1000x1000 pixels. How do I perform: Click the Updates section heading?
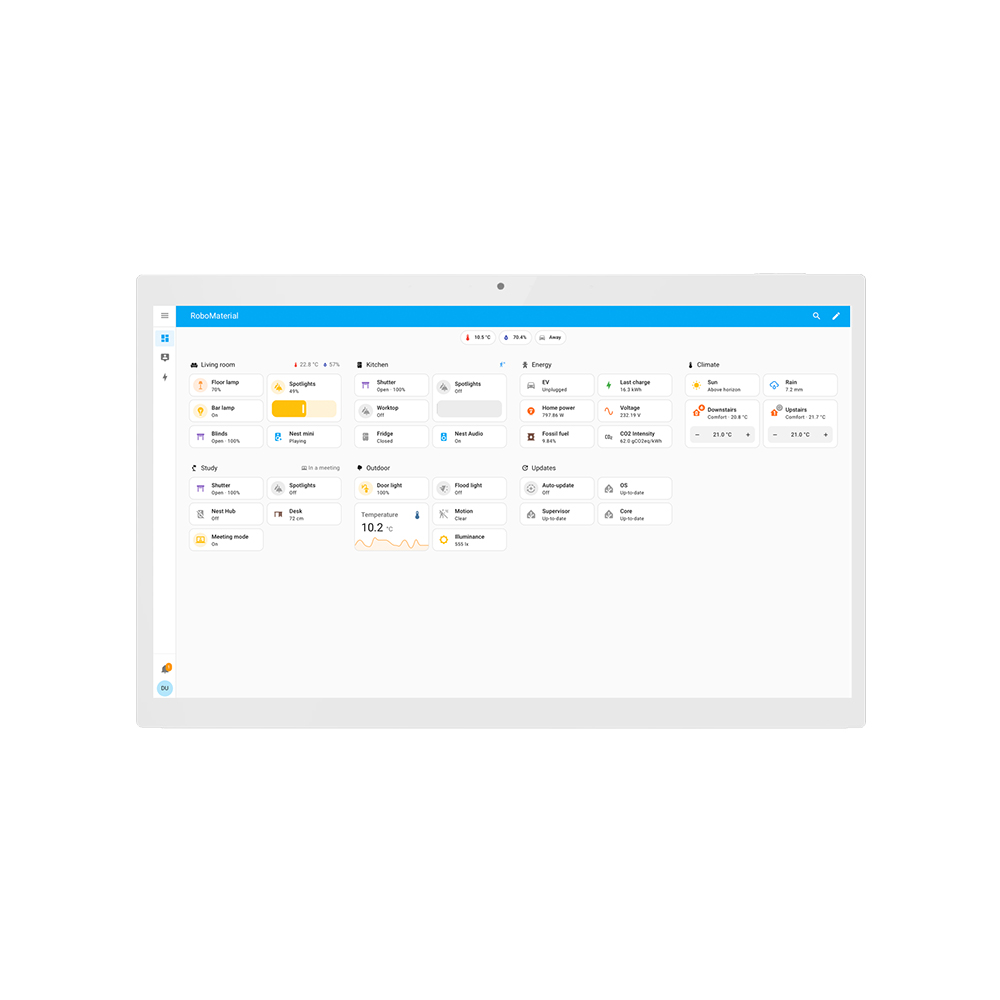pos(543,468)
